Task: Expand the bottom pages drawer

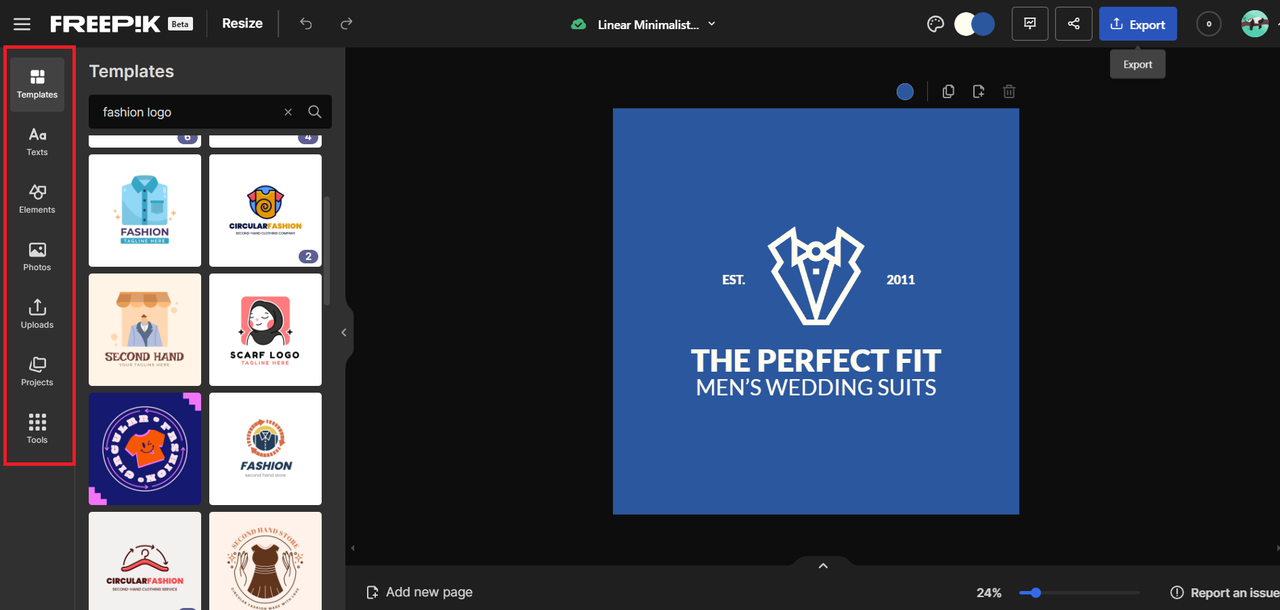Action: 823,565
